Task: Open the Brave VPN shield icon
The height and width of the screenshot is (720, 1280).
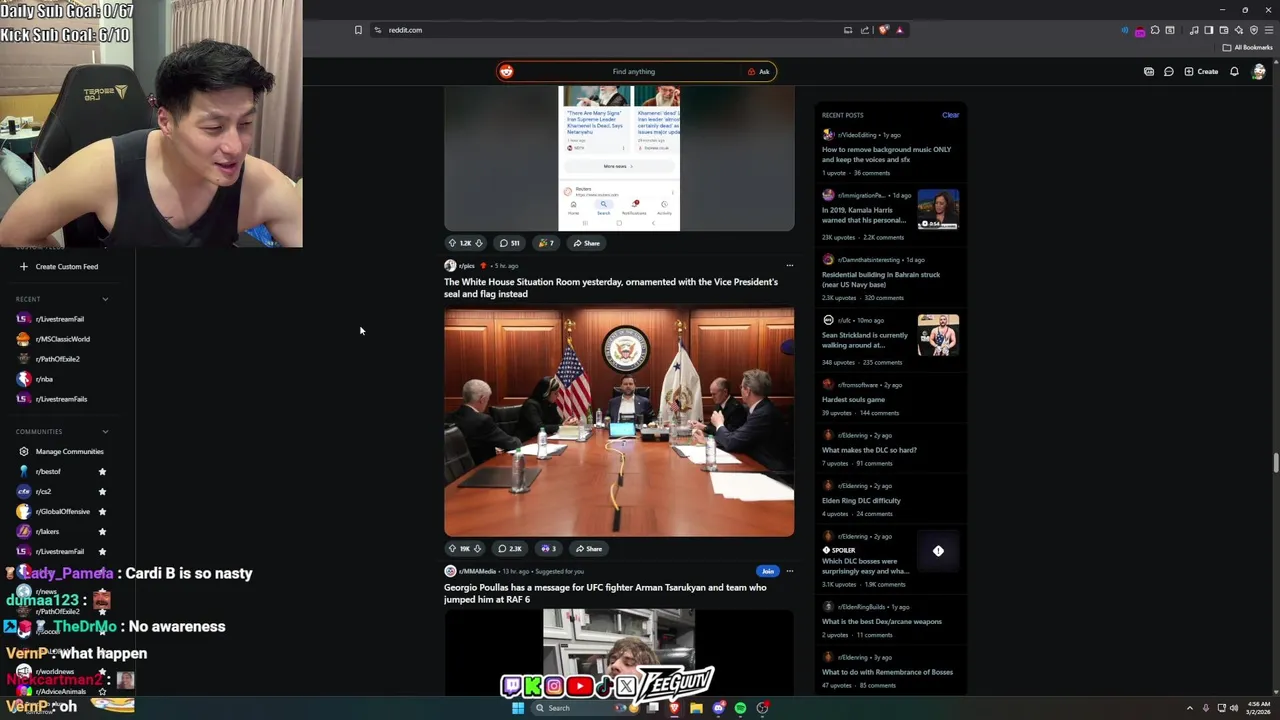Action: click(x=1254, y=30)
